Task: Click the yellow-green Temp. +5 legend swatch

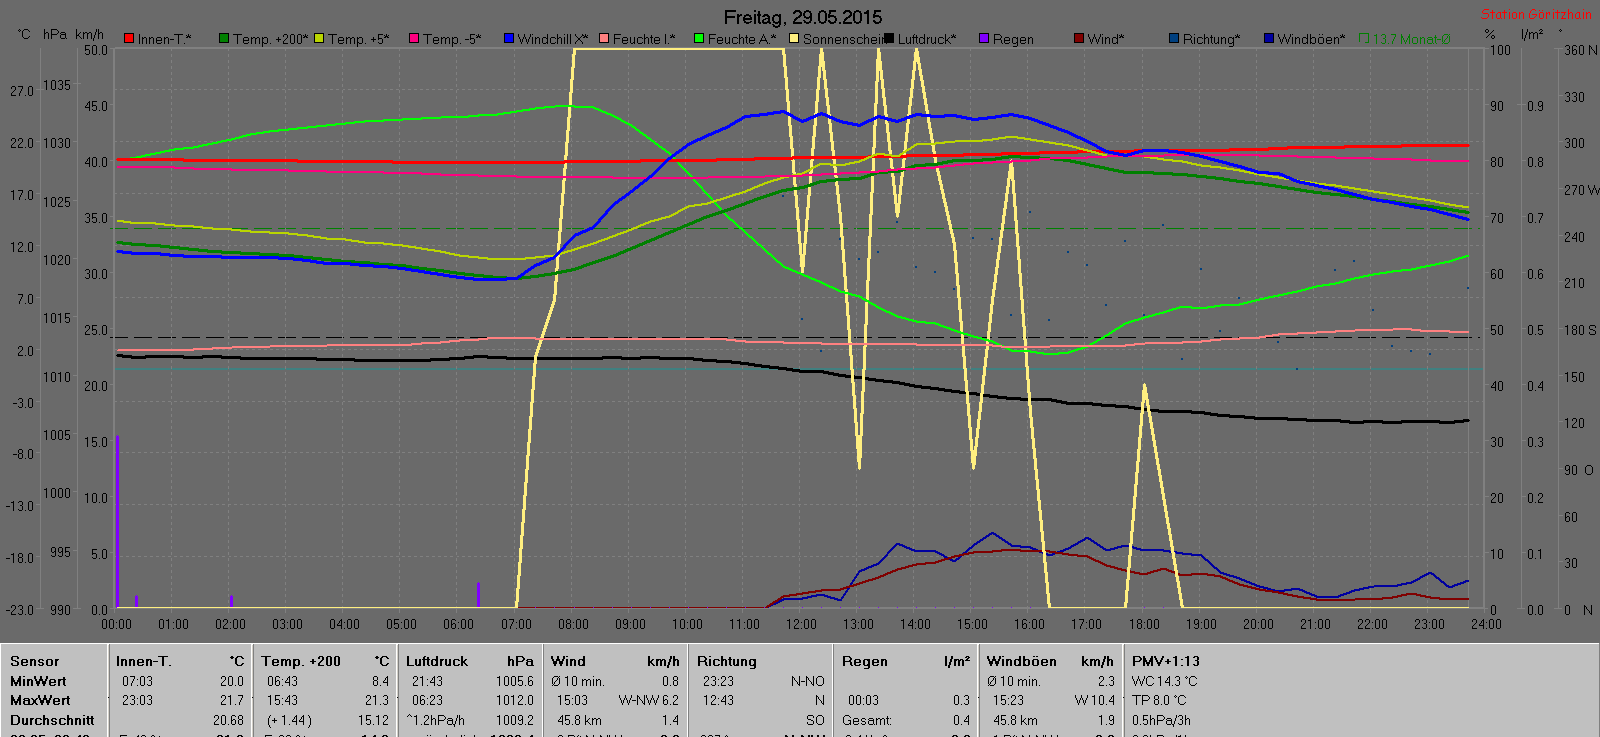Action: point(319,39)
